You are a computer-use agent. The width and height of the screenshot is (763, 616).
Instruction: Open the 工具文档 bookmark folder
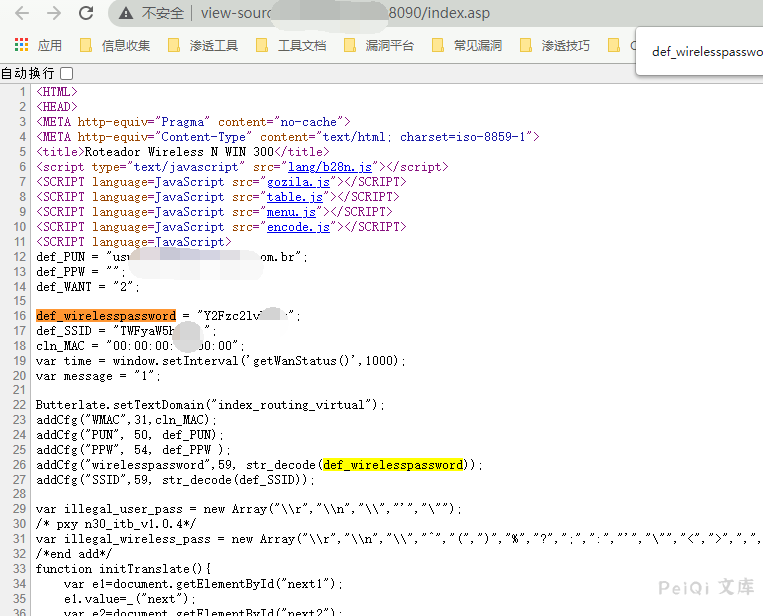click(291, 45)
